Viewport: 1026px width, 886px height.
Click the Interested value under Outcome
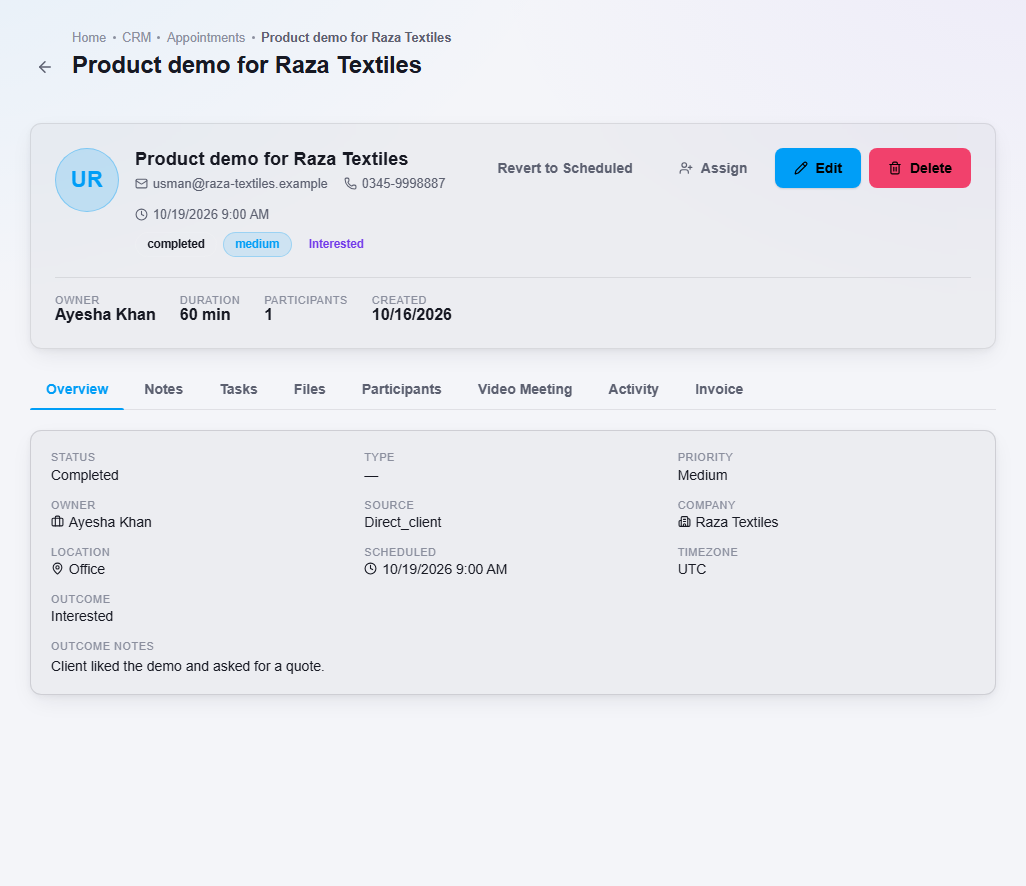pyautogui.click(x=82, y=616)
